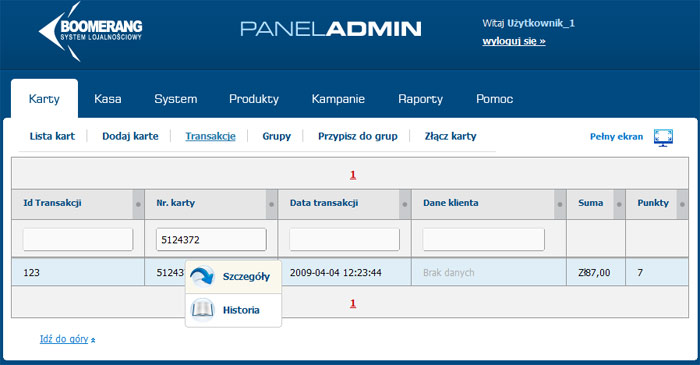
Task: Click Idź do góry link
Action: pyautogui.click(x=64, y=339)
